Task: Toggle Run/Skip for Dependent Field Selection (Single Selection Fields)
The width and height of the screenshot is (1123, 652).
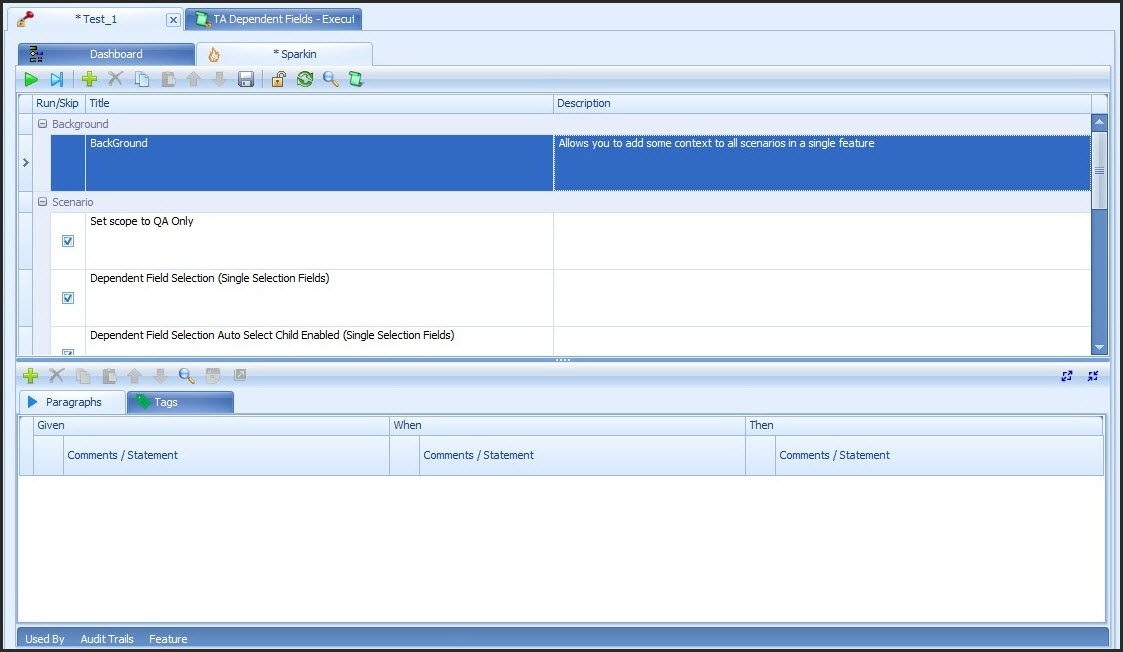Action: click(x=68, y=298)
